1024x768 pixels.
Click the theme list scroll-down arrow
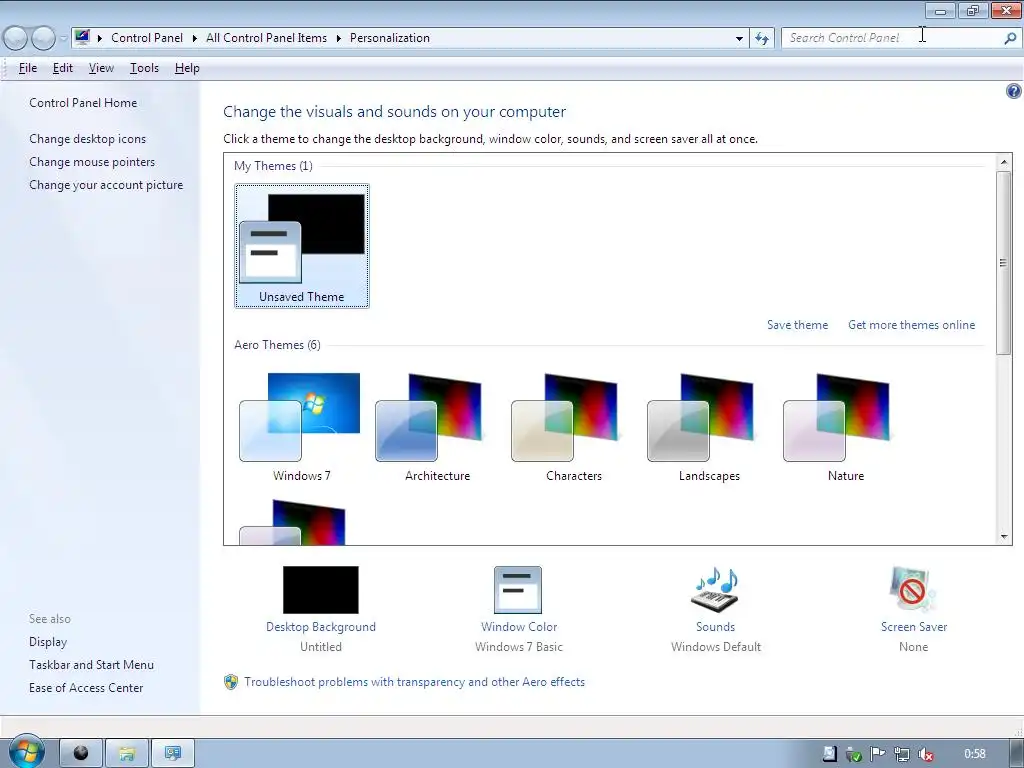(x=1004, y=537)
